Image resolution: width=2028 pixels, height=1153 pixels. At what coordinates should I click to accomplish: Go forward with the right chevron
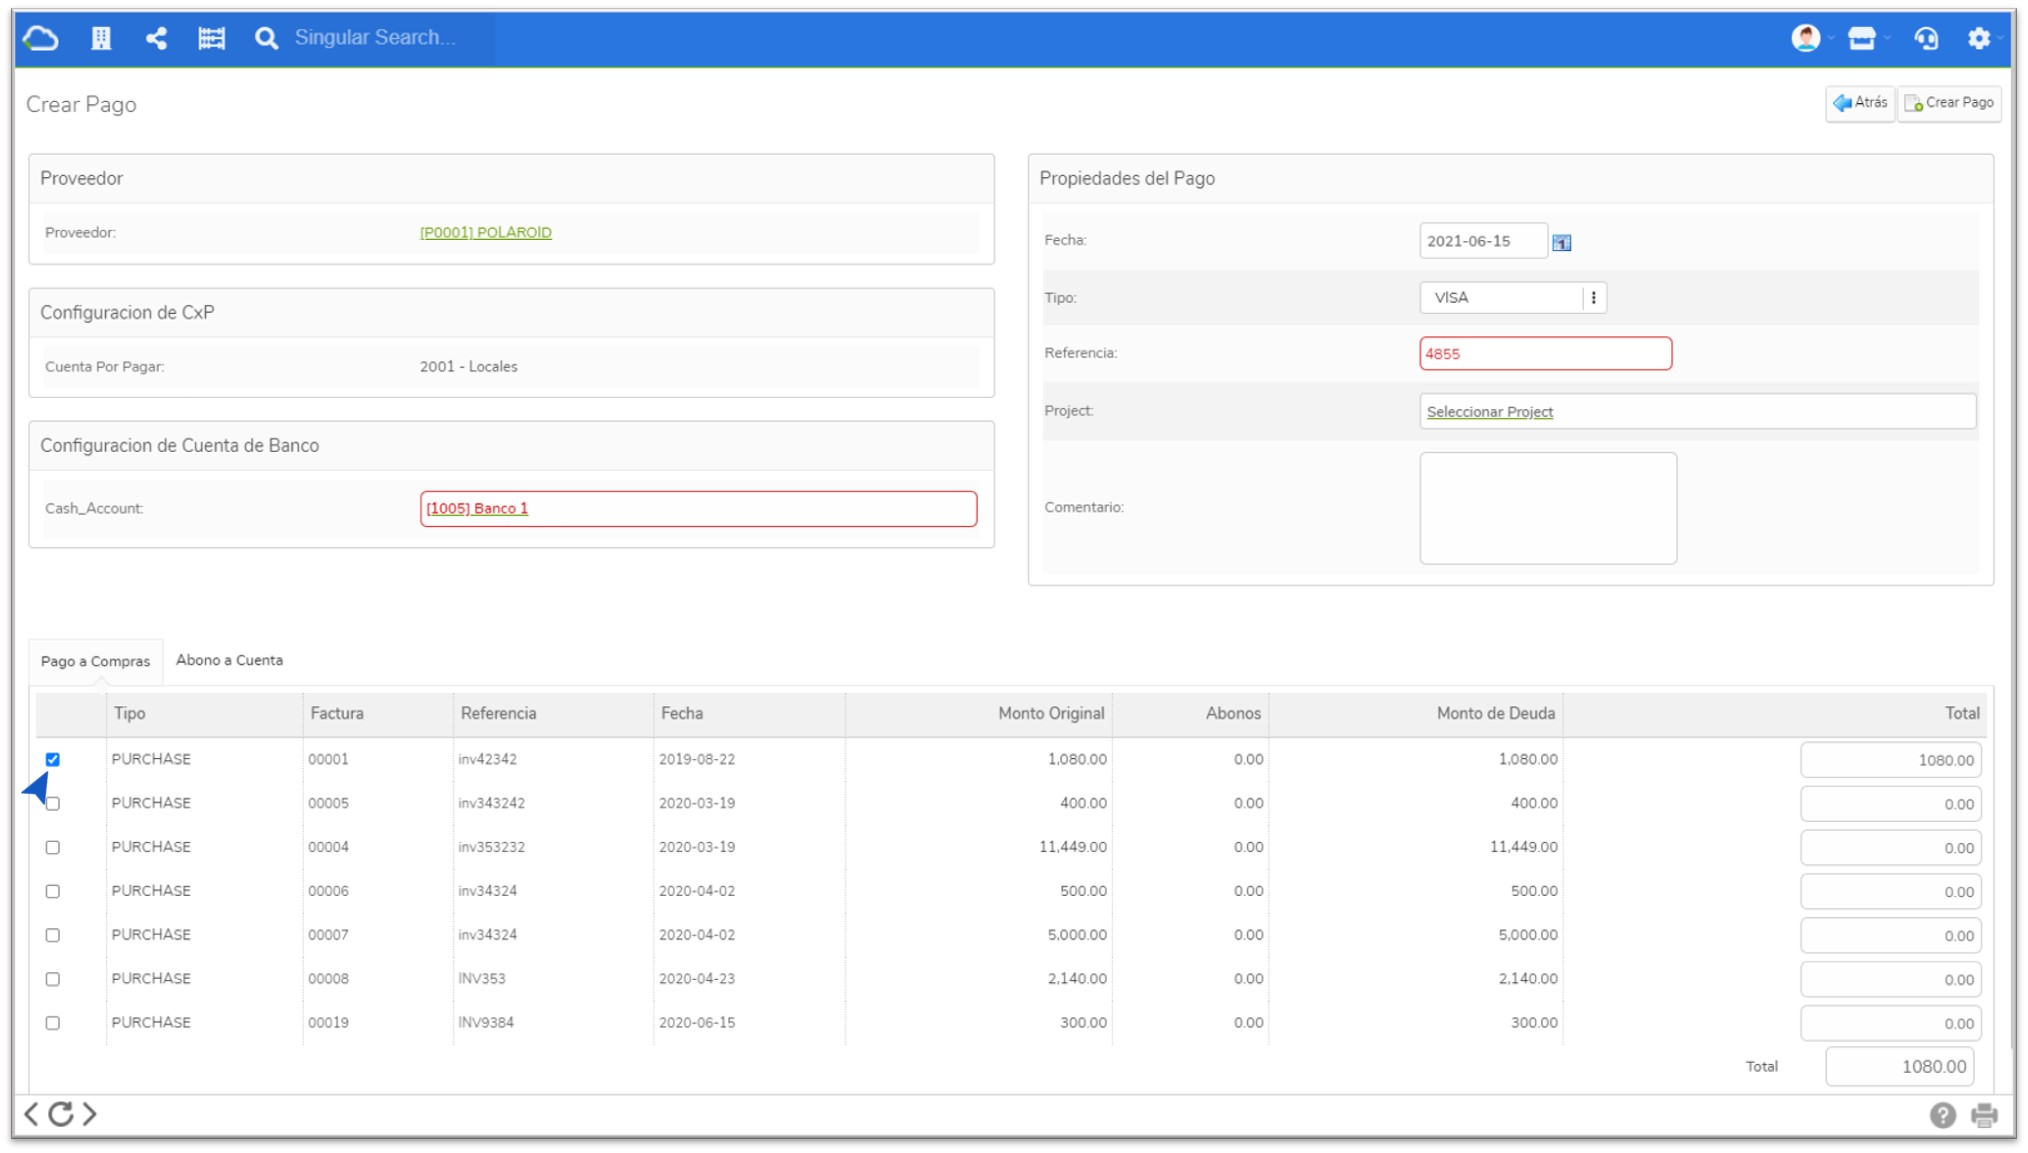coord(90,1114)
